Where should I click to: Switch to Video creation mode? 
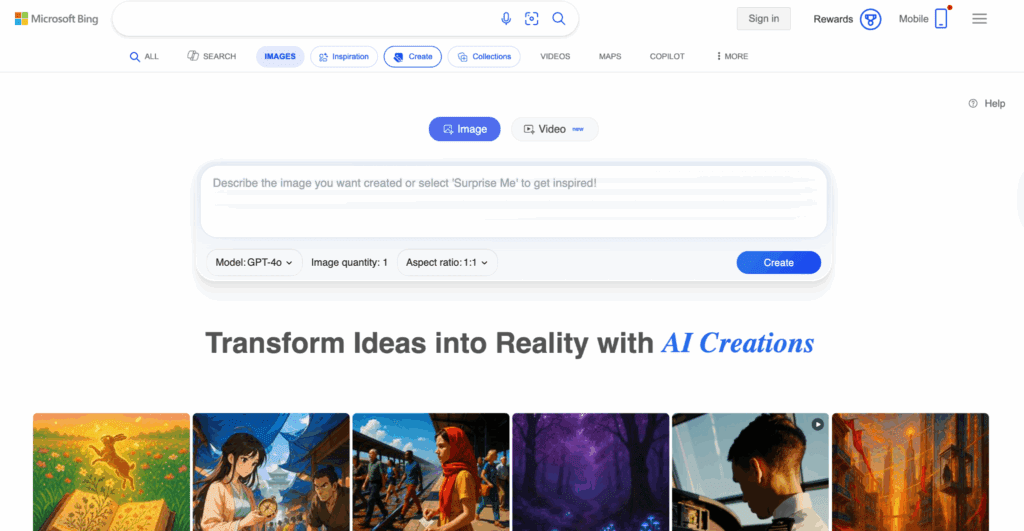(x=554, y=129)
